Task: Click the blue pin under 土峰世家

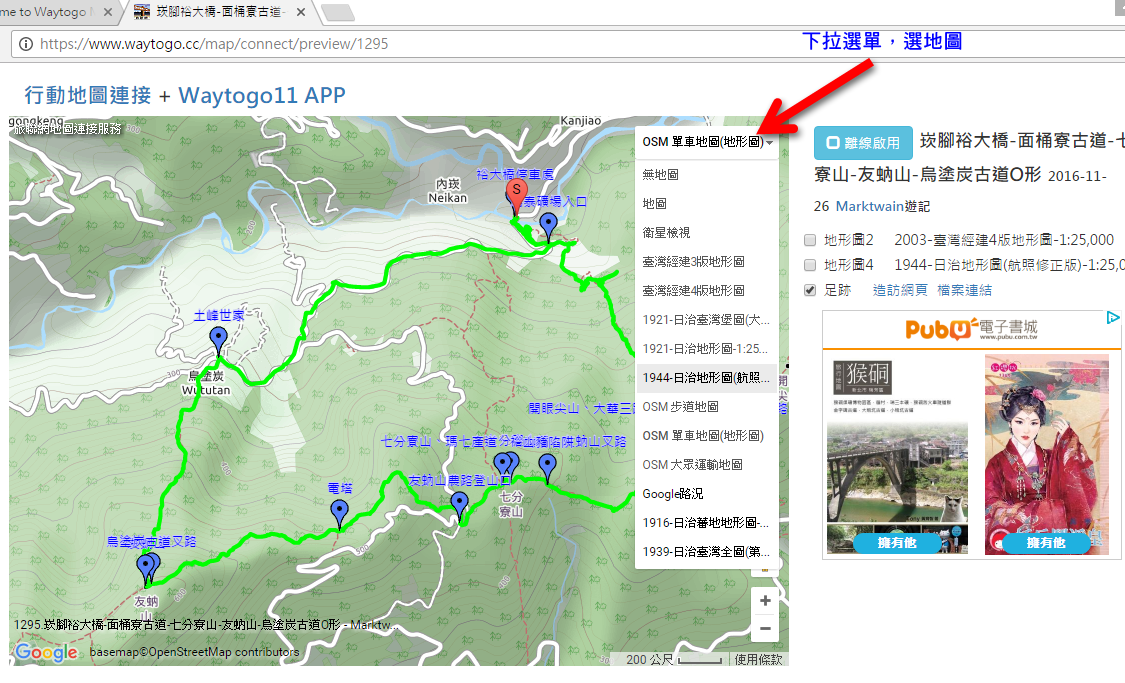Action: point(219,338)
